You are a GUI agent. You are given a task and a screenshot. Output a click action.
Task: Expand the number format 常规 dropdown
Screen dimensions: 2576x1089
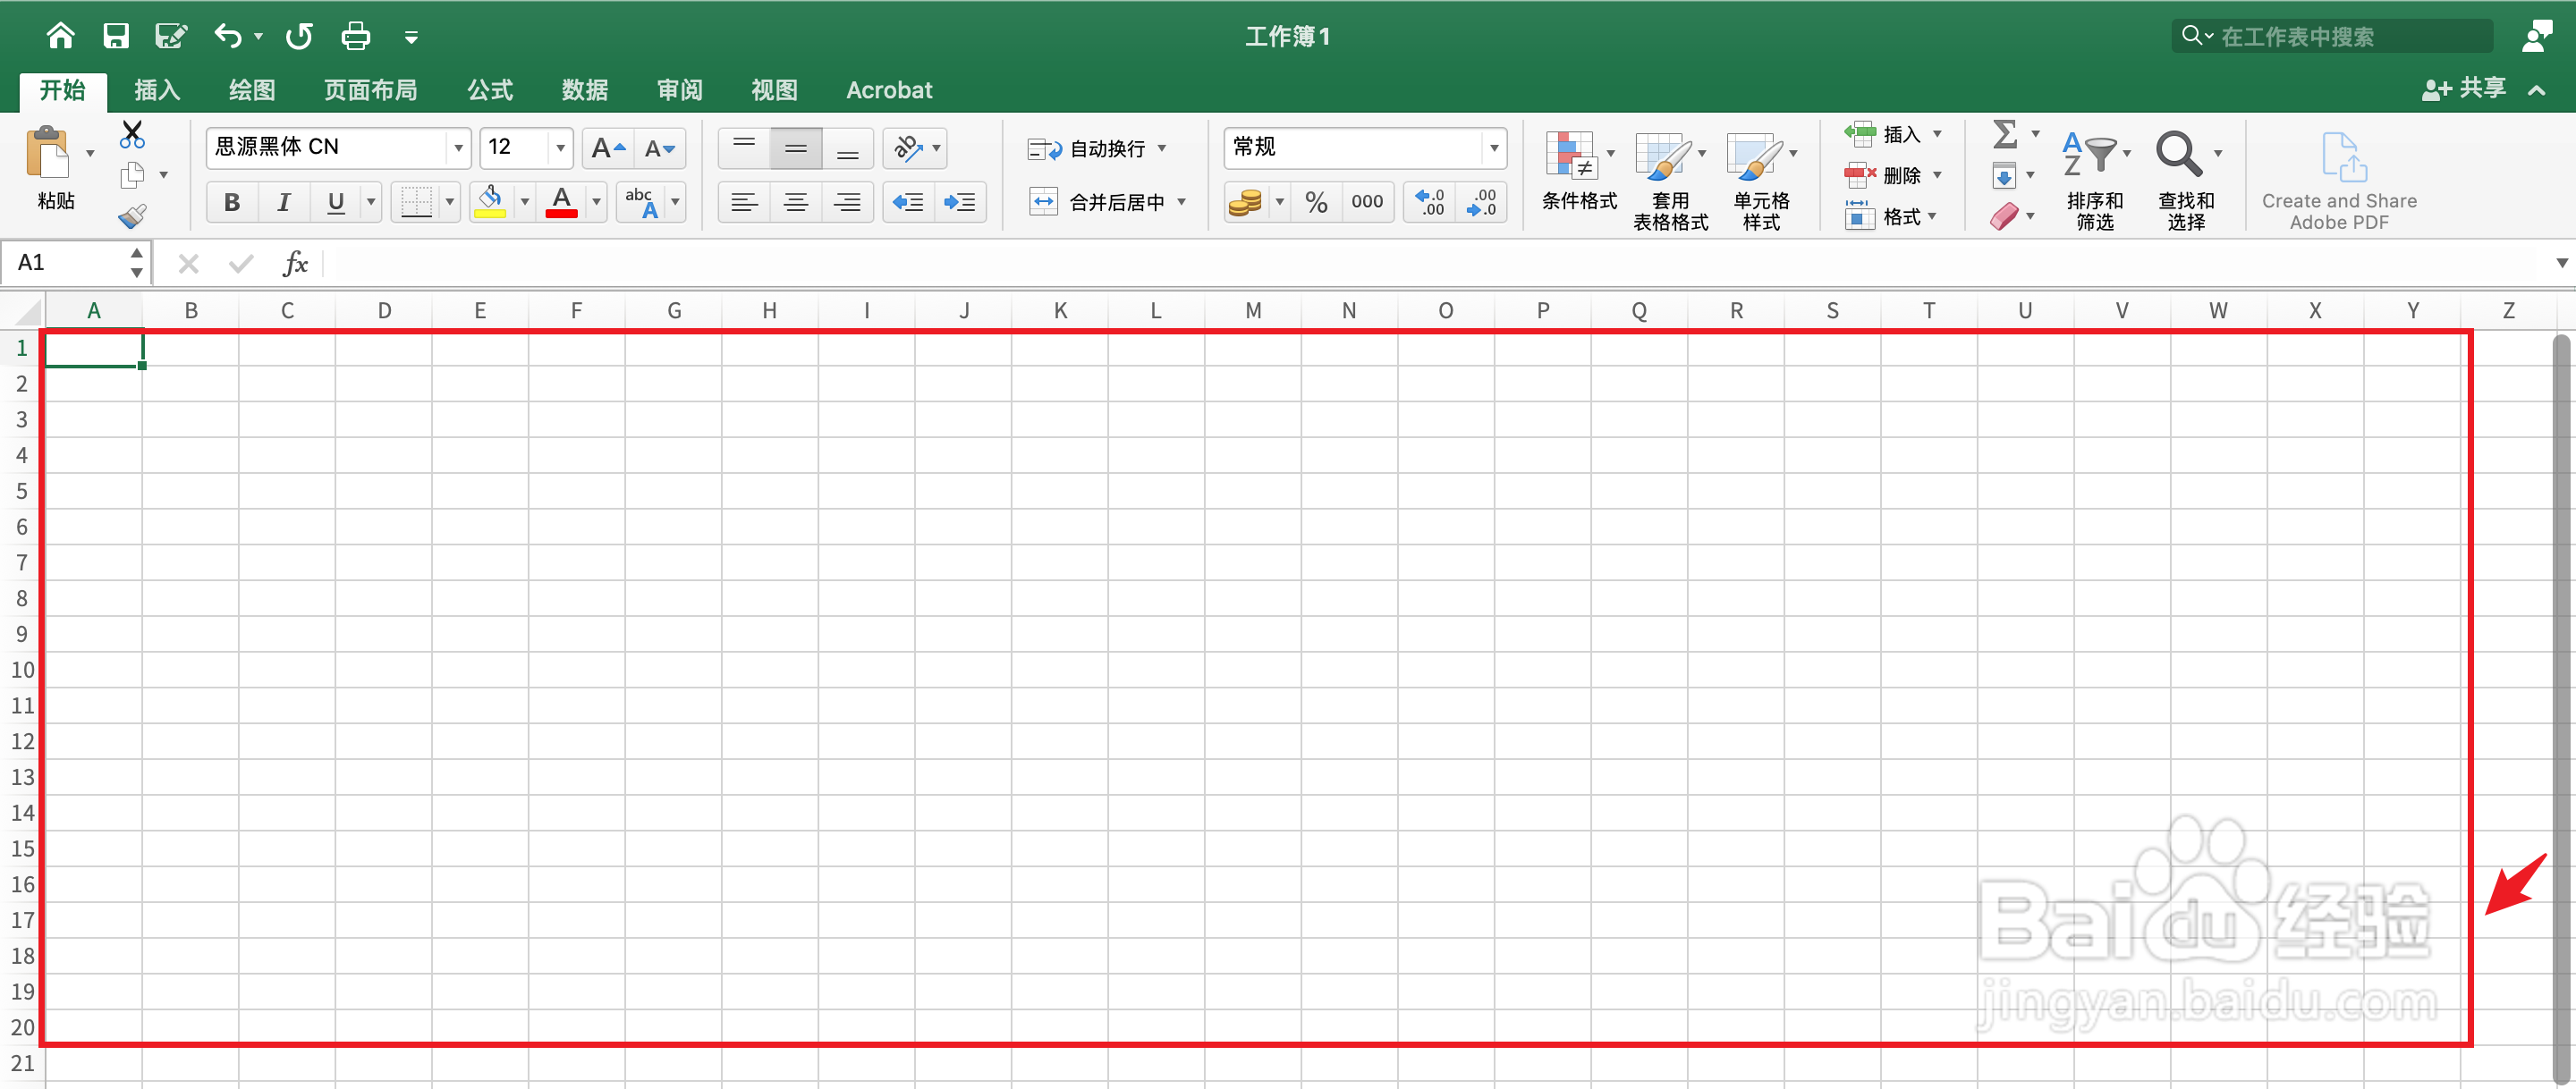[x=1493, y=148]
